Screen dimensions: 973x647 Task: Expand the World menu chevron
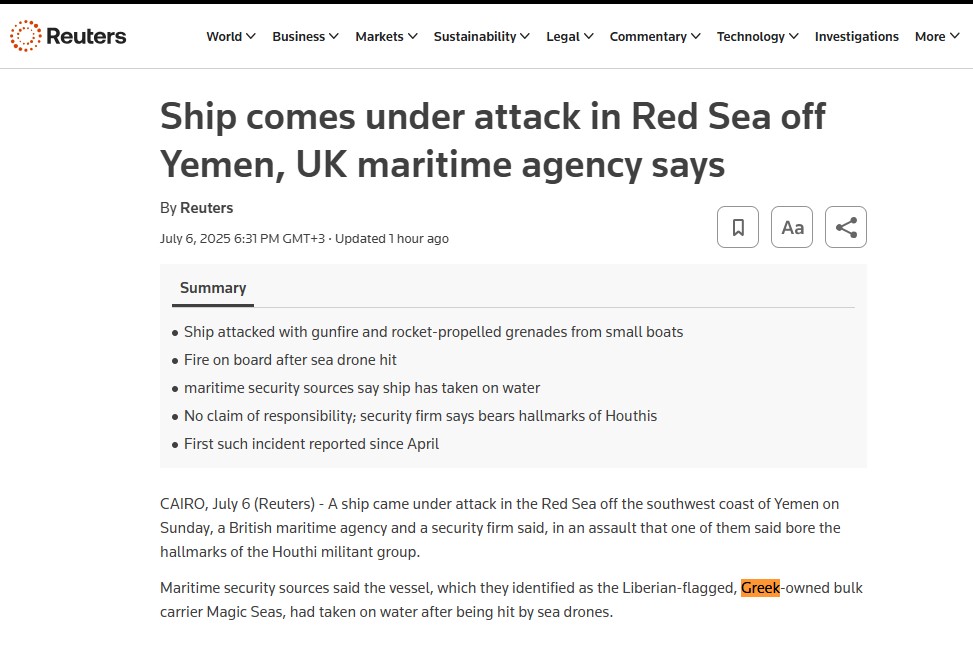[250, 37]
